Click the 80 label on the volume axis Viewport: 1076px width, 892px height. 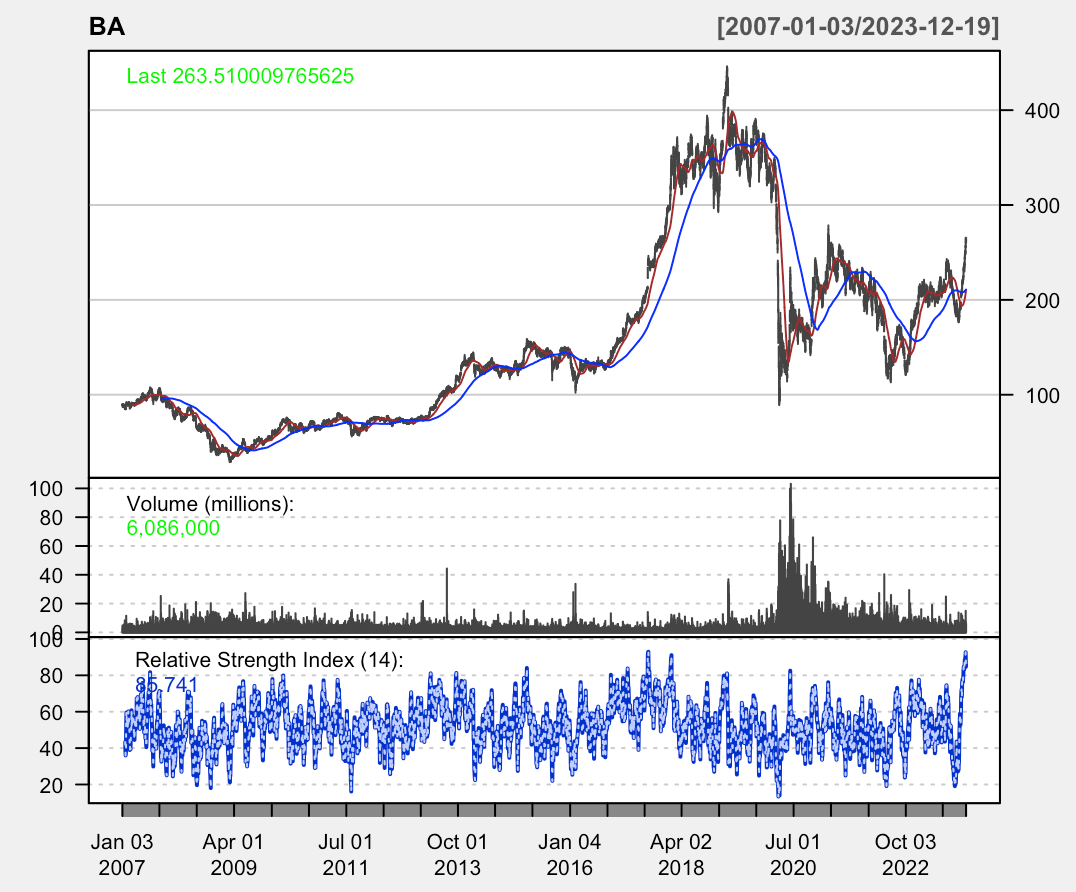(51, 517)
